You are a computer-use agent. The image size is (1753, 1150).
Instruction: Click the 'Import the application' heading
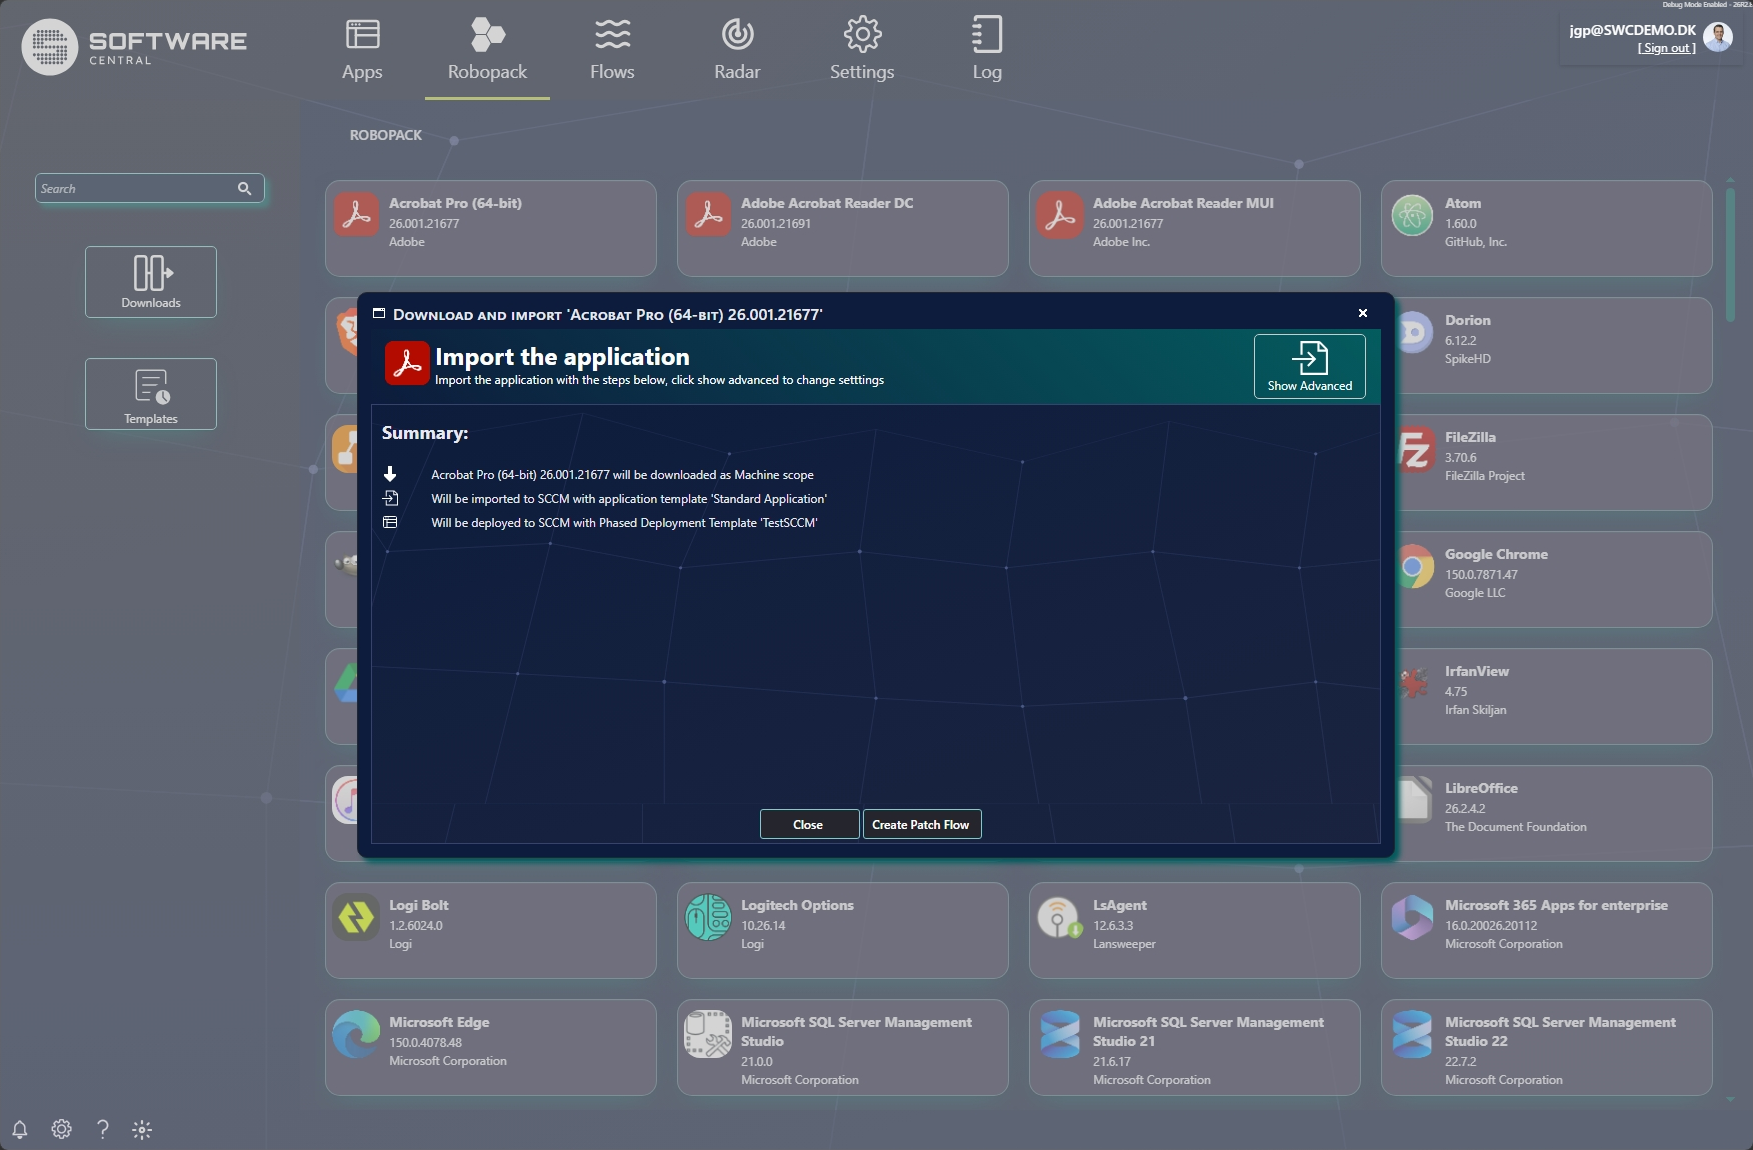(562, 357)
